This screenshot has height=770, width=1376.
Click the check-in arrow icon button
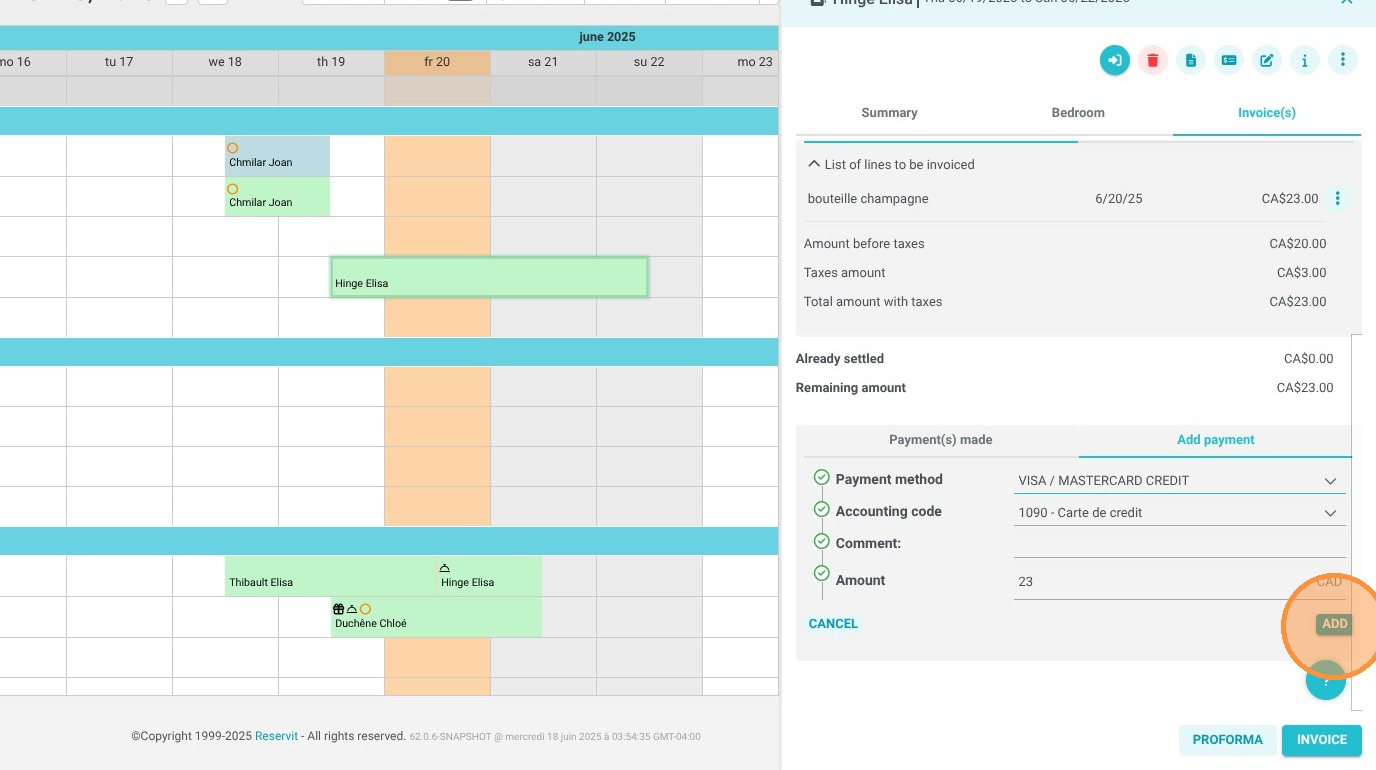[1115, 60]
